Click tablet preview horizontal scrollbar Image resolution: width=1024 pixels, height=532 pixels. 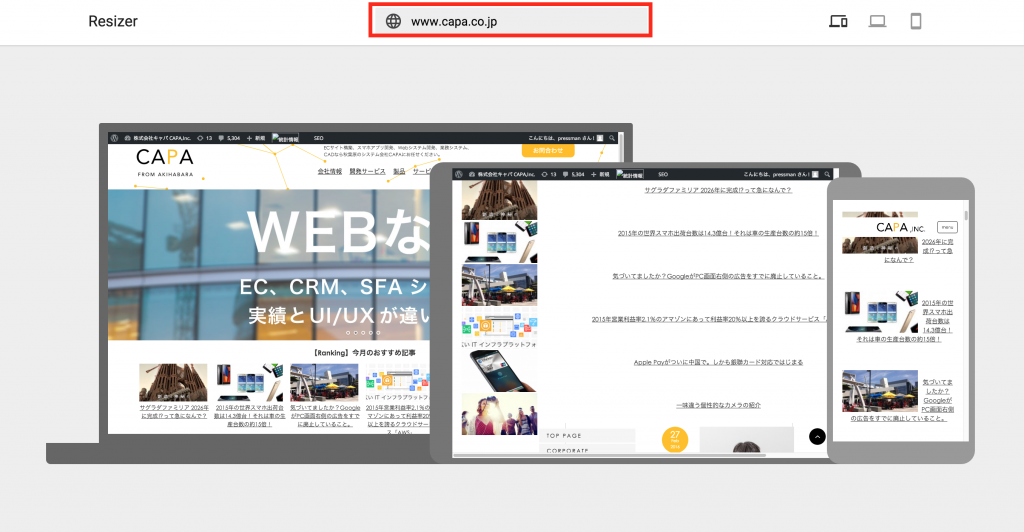(x=609, y=455)
